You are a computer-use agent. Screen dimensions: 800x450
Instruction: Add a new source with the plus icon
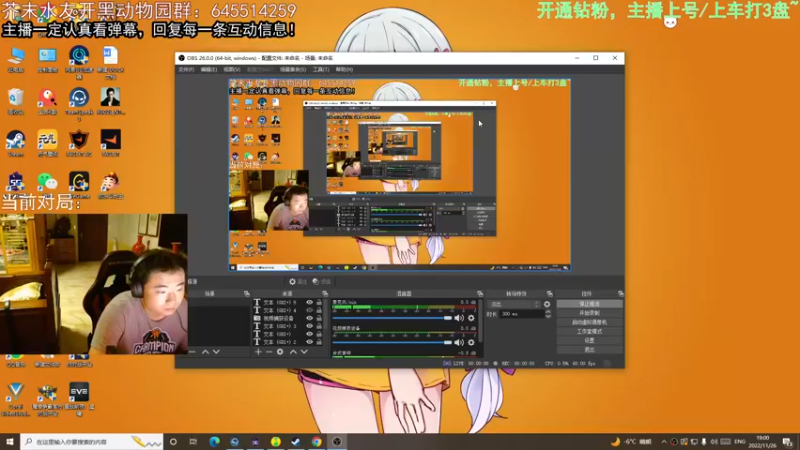(258, 352)
